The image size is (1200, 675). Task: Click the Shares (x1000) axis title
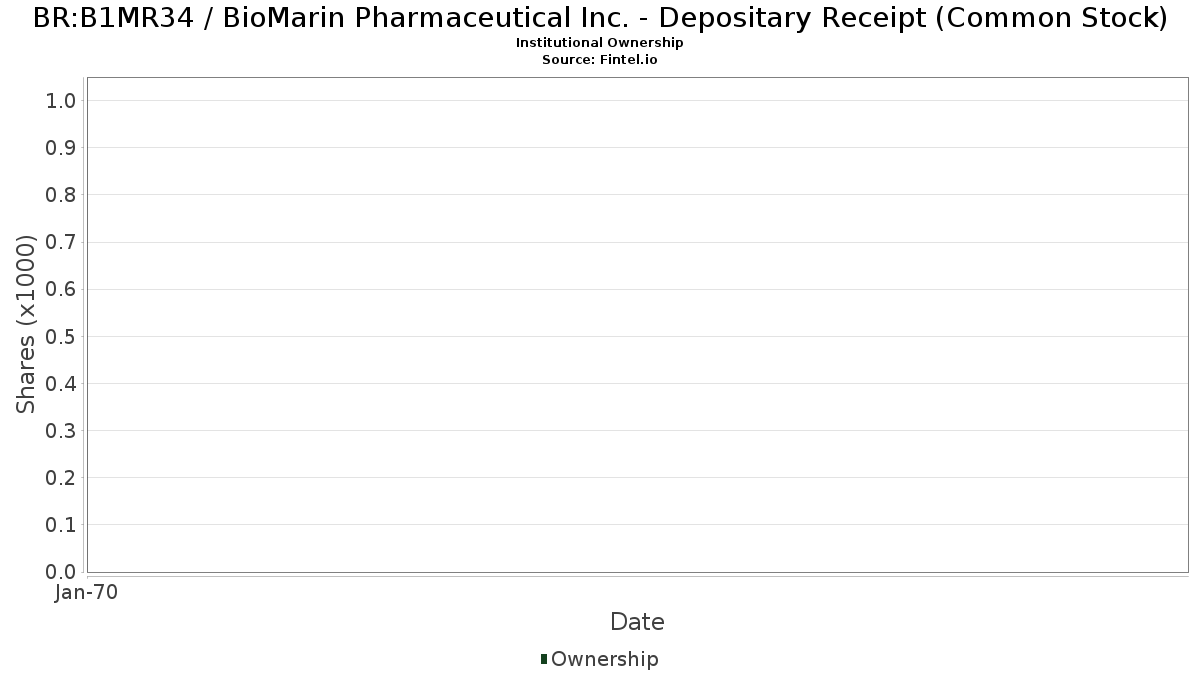tap(27, 324)
